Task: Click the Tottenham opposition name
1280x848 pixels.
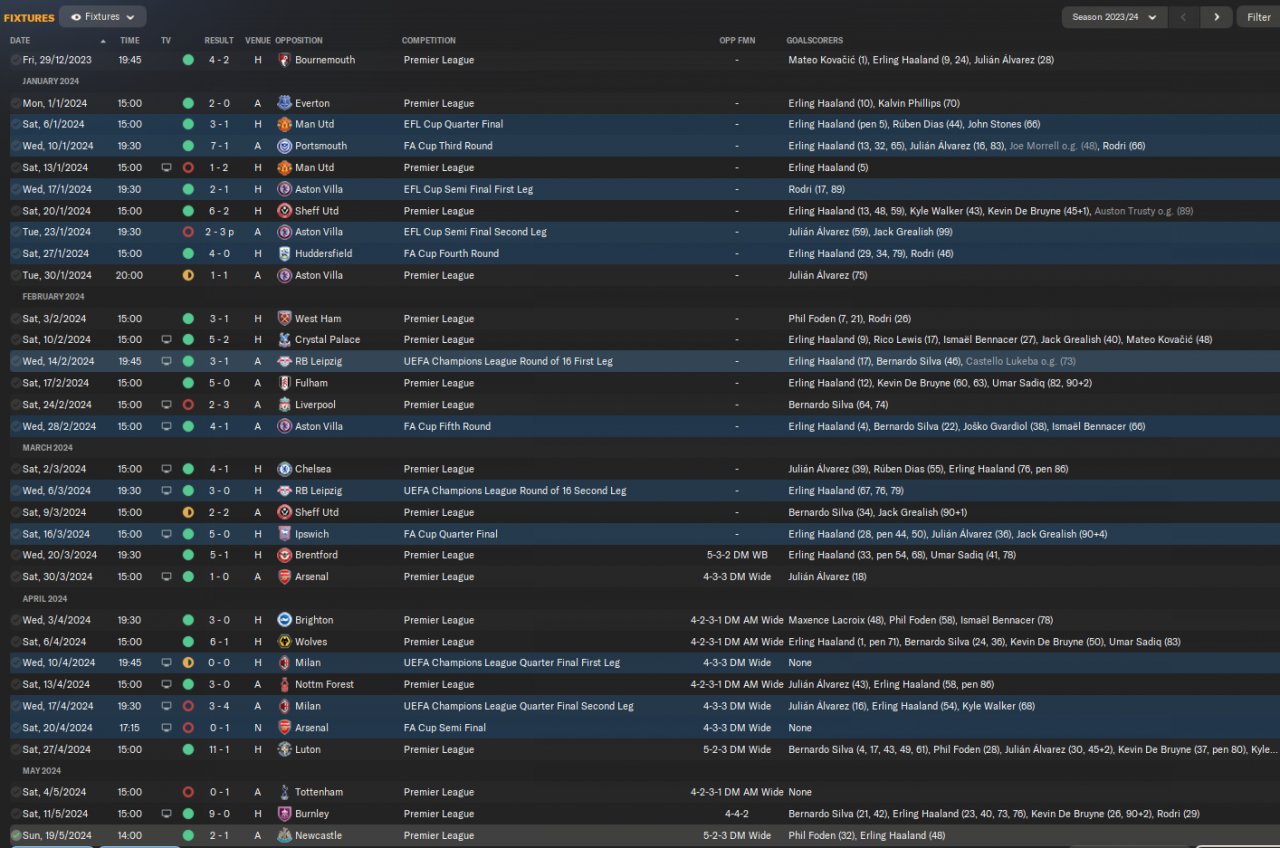Action: 320,792
